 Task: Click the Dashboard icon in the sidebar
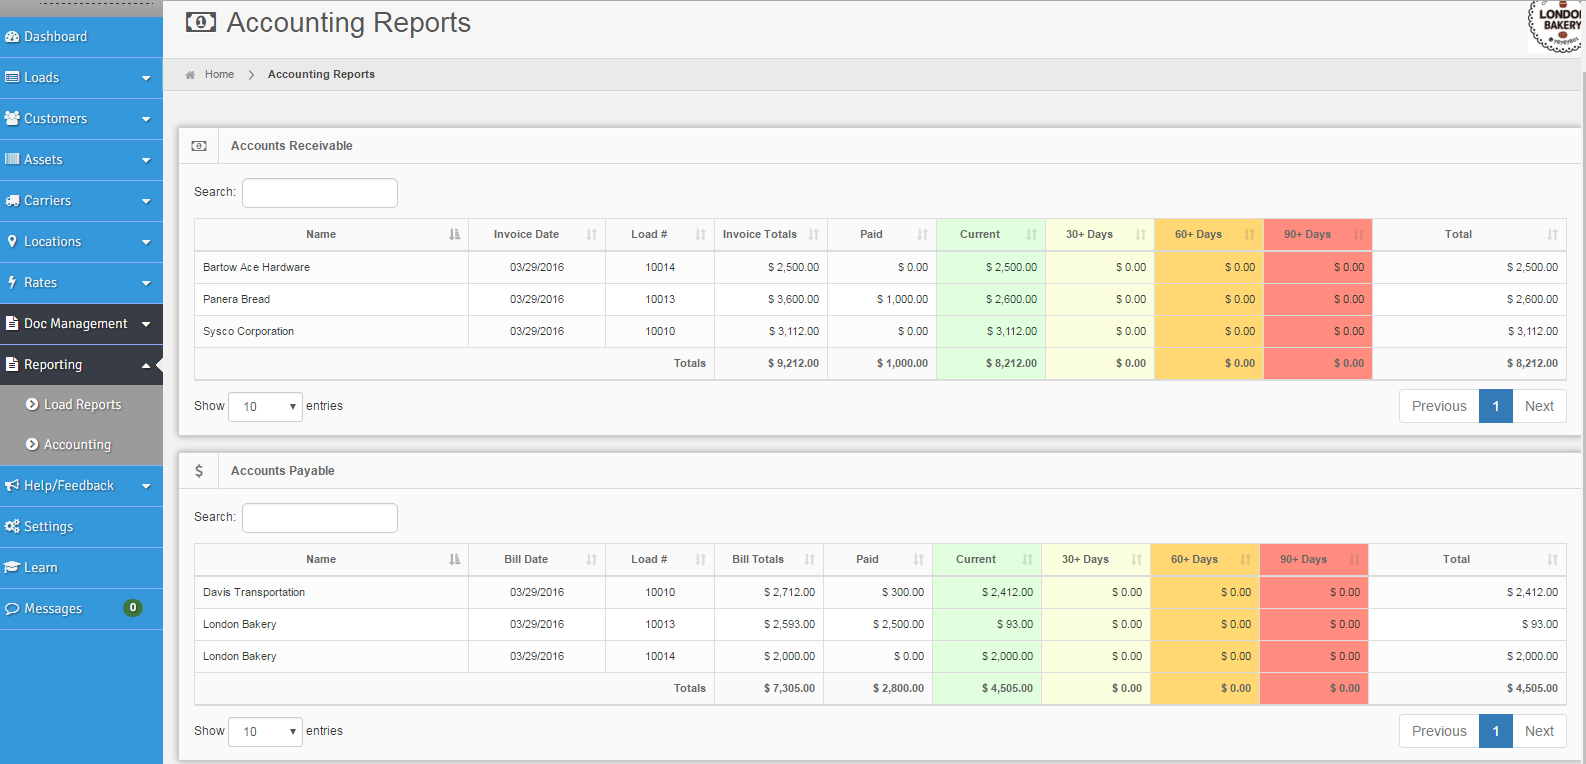(x=12, y=37)
